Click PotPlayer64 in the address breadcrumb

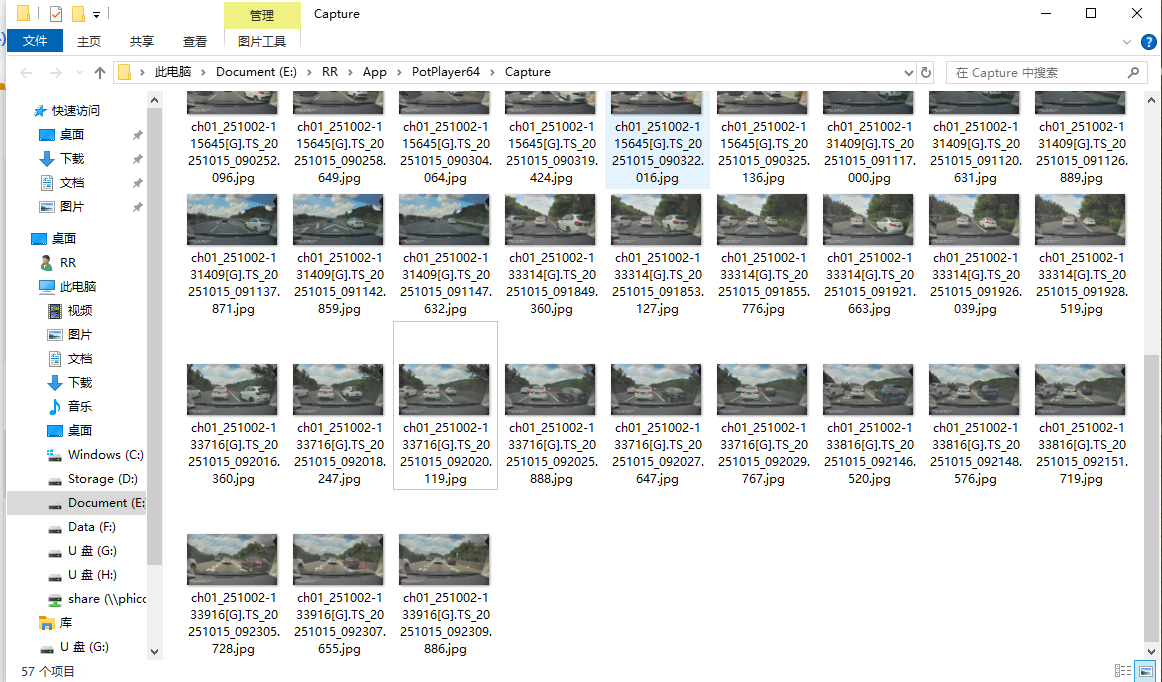(x=445, y=72)
